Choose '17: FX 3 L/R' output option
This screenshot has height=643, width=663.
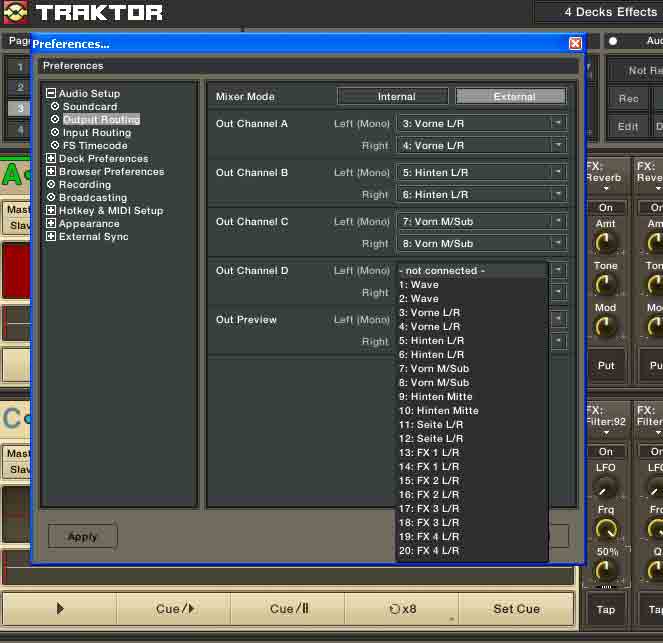(x=472, y=509)
